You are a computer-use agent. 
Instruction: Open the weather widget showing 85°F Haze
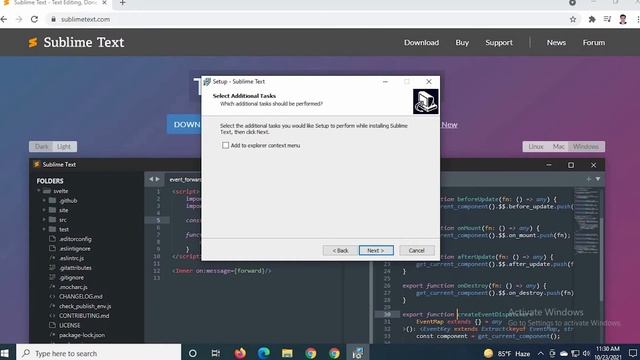pyautogui.click(x=507, y=353)
